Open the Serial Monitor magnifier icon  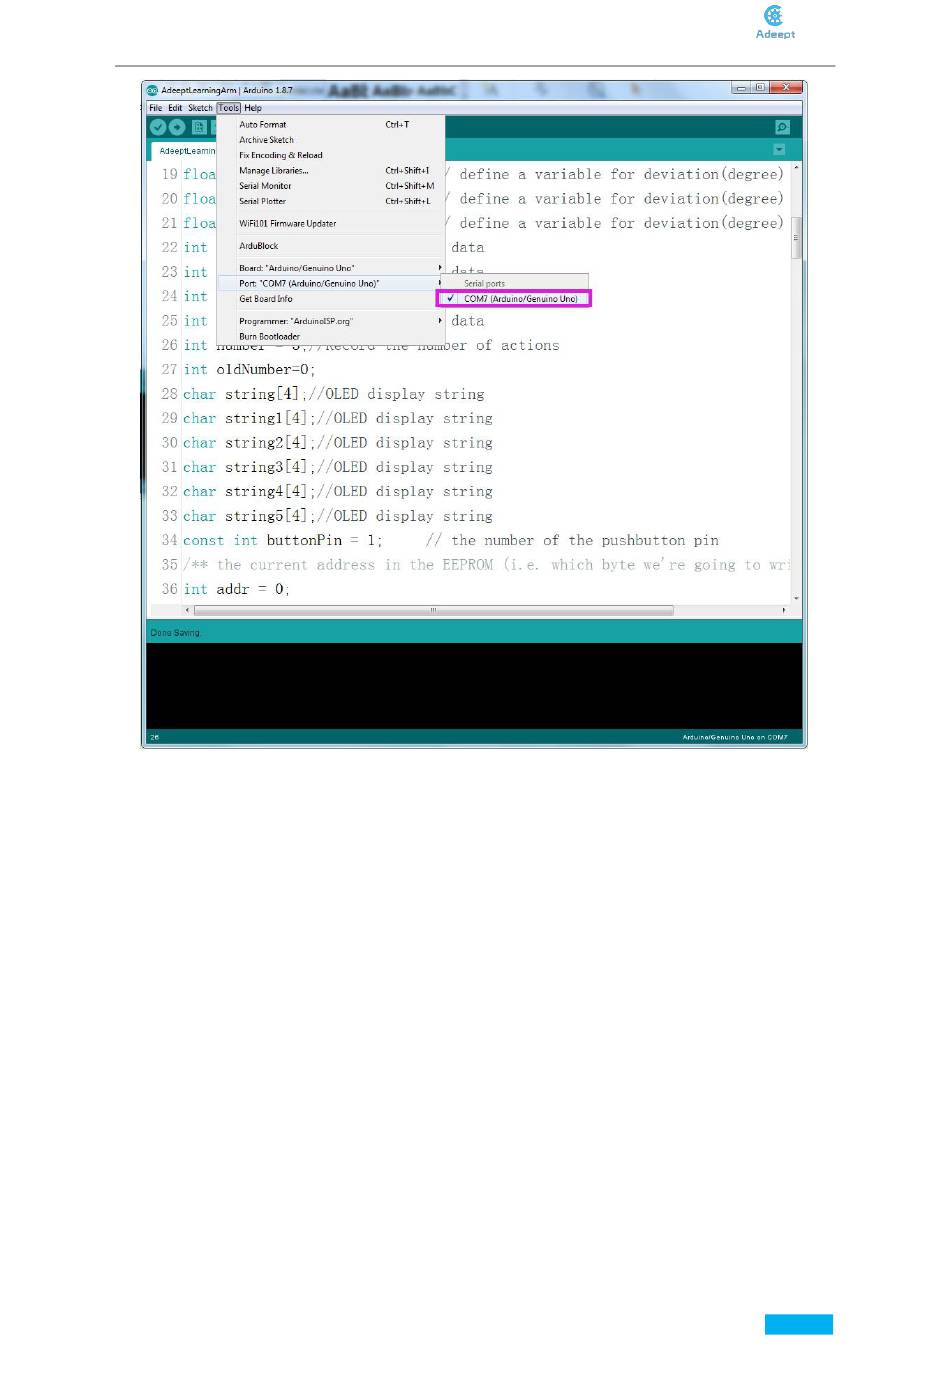(x=782, y=127)
